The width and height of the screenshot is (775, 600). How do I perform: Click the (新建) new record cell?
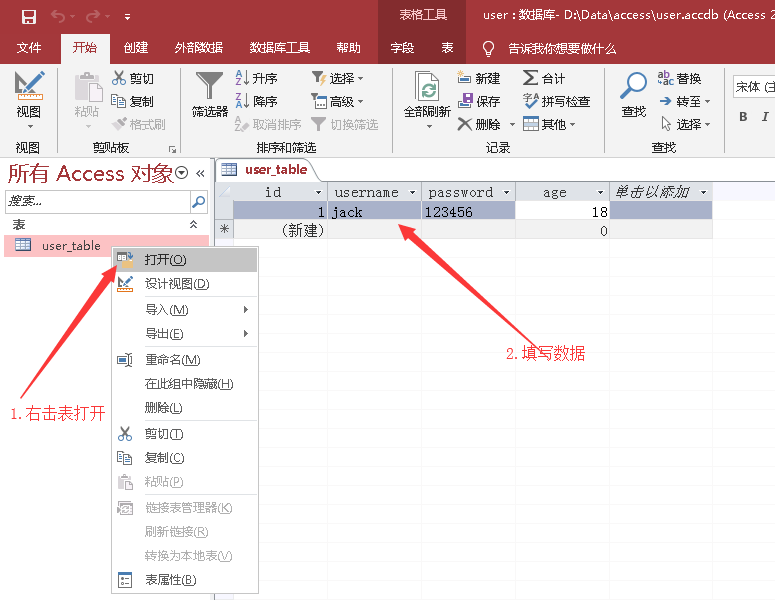(280, 230)
